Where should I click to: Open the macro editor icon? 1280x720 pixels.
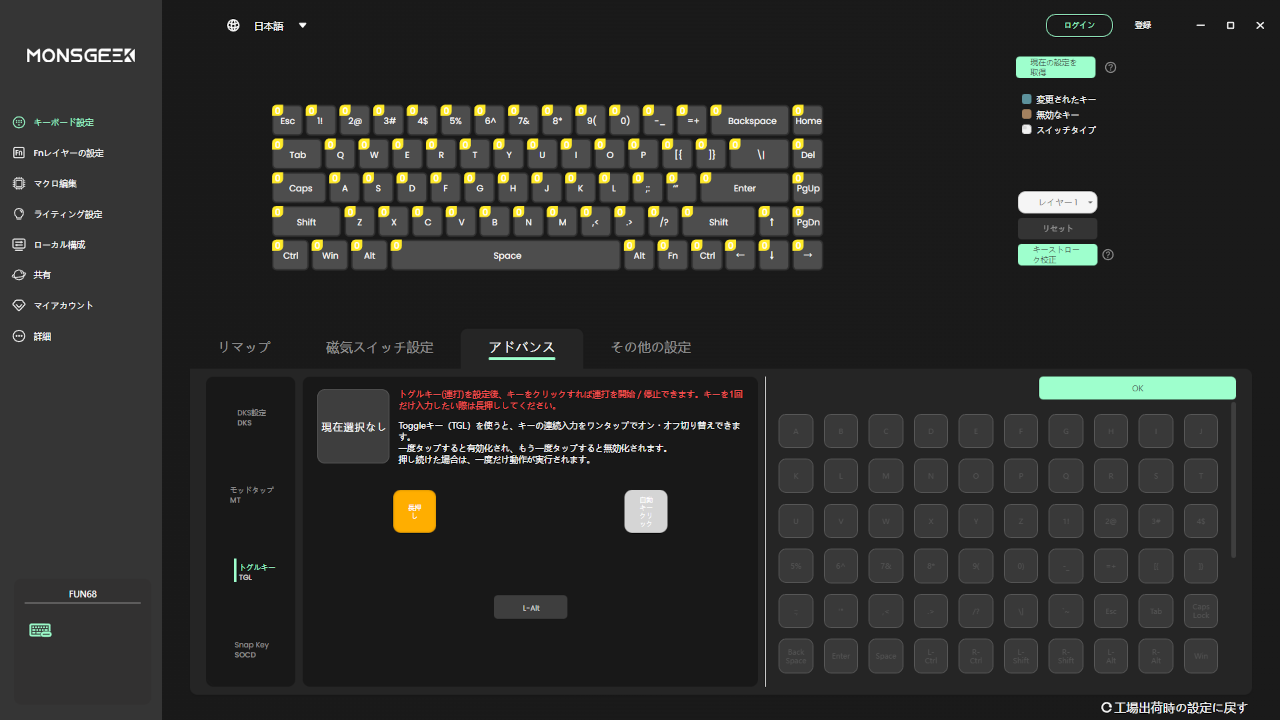click(x=18, y=184)
